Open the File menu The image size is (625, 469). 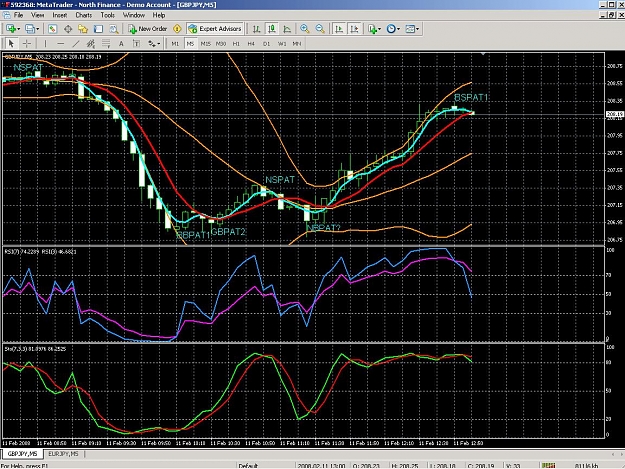[x=18, y=15]
